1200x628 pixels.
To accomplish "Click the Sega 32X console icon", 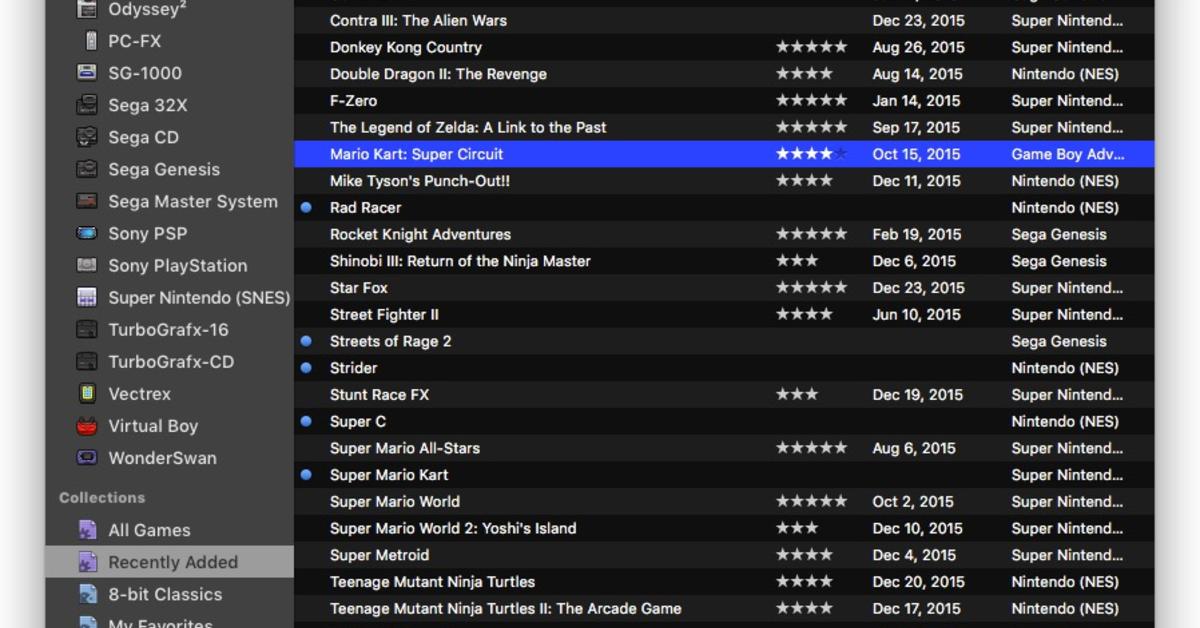I will coord(89,105).
